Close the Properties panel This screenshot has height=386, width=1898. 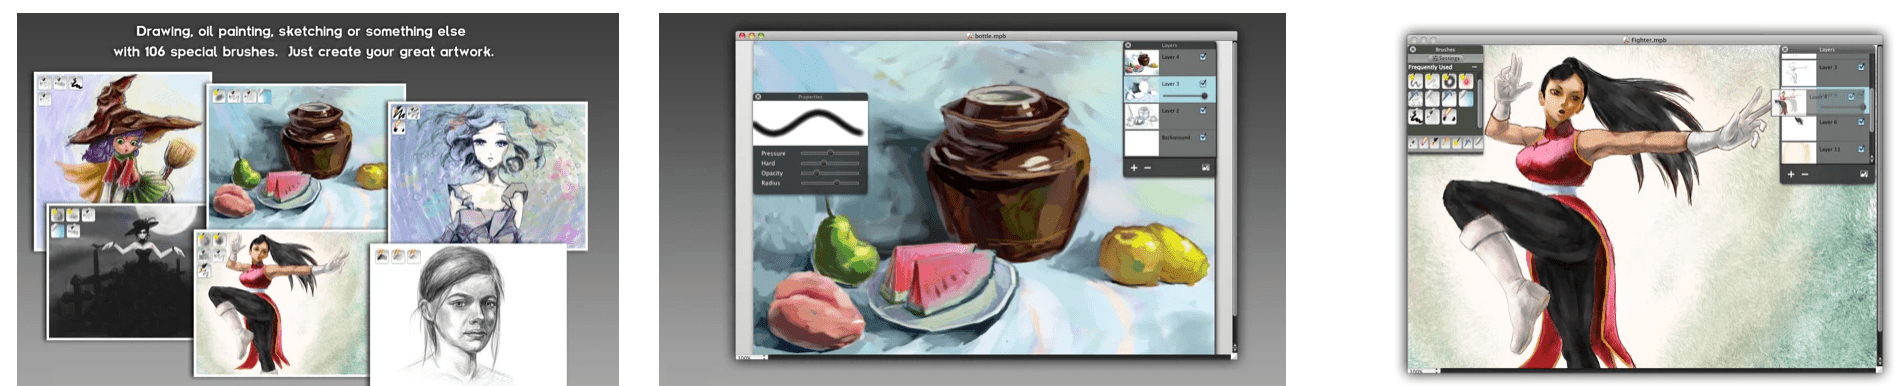click(x=758, y=96)
